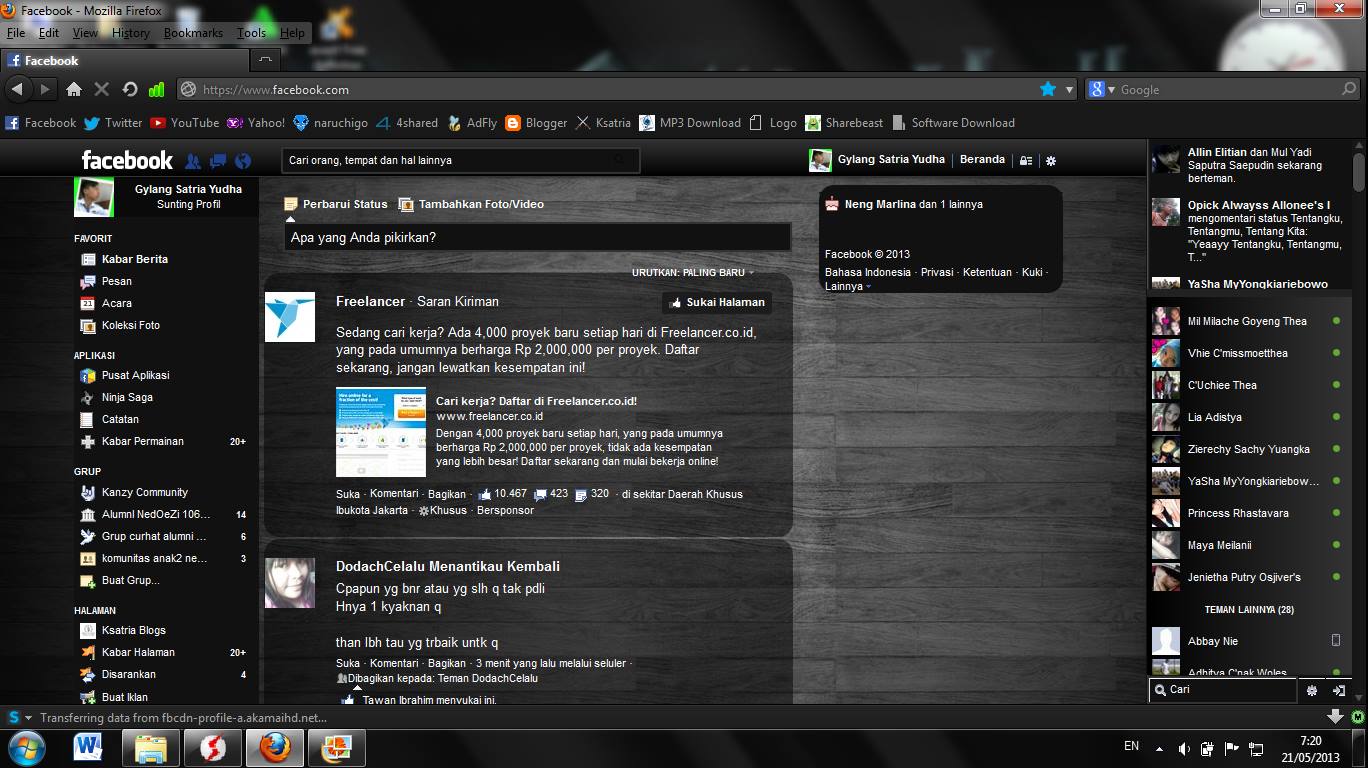
Task: Open chat options gear icon
Action: (x=1312, y=690)
